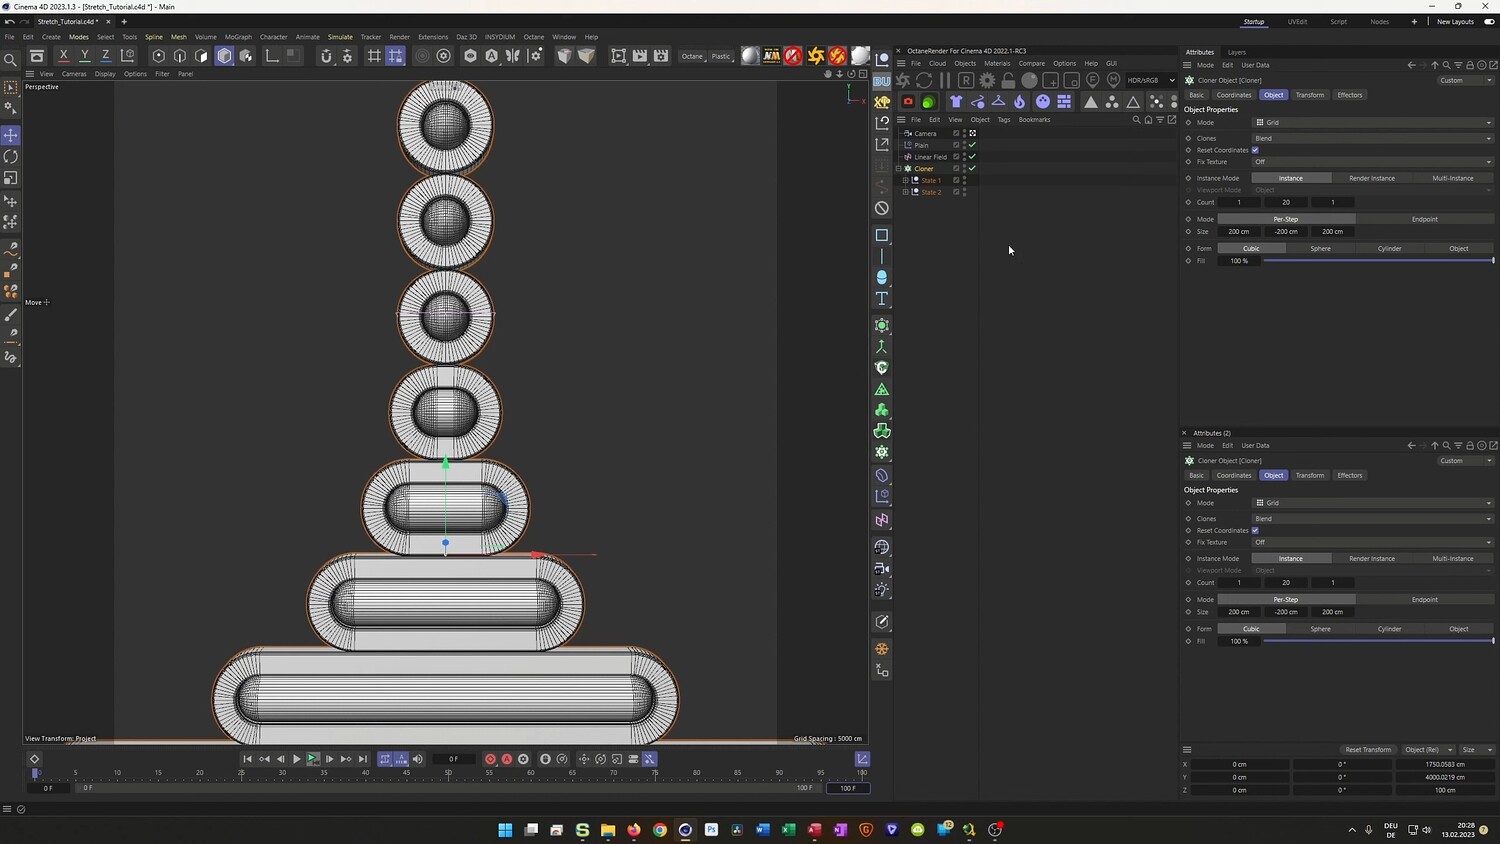Choose Cylinder form in Attributes (2)
The image size is (1500, 844).
click(1390, 629)
